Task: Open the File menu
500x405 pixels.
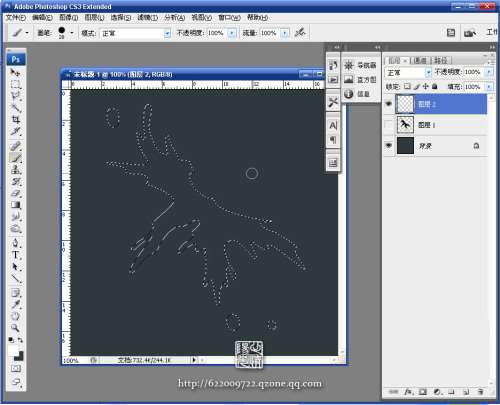Action: pyautogui.click(x=16, y=18)
